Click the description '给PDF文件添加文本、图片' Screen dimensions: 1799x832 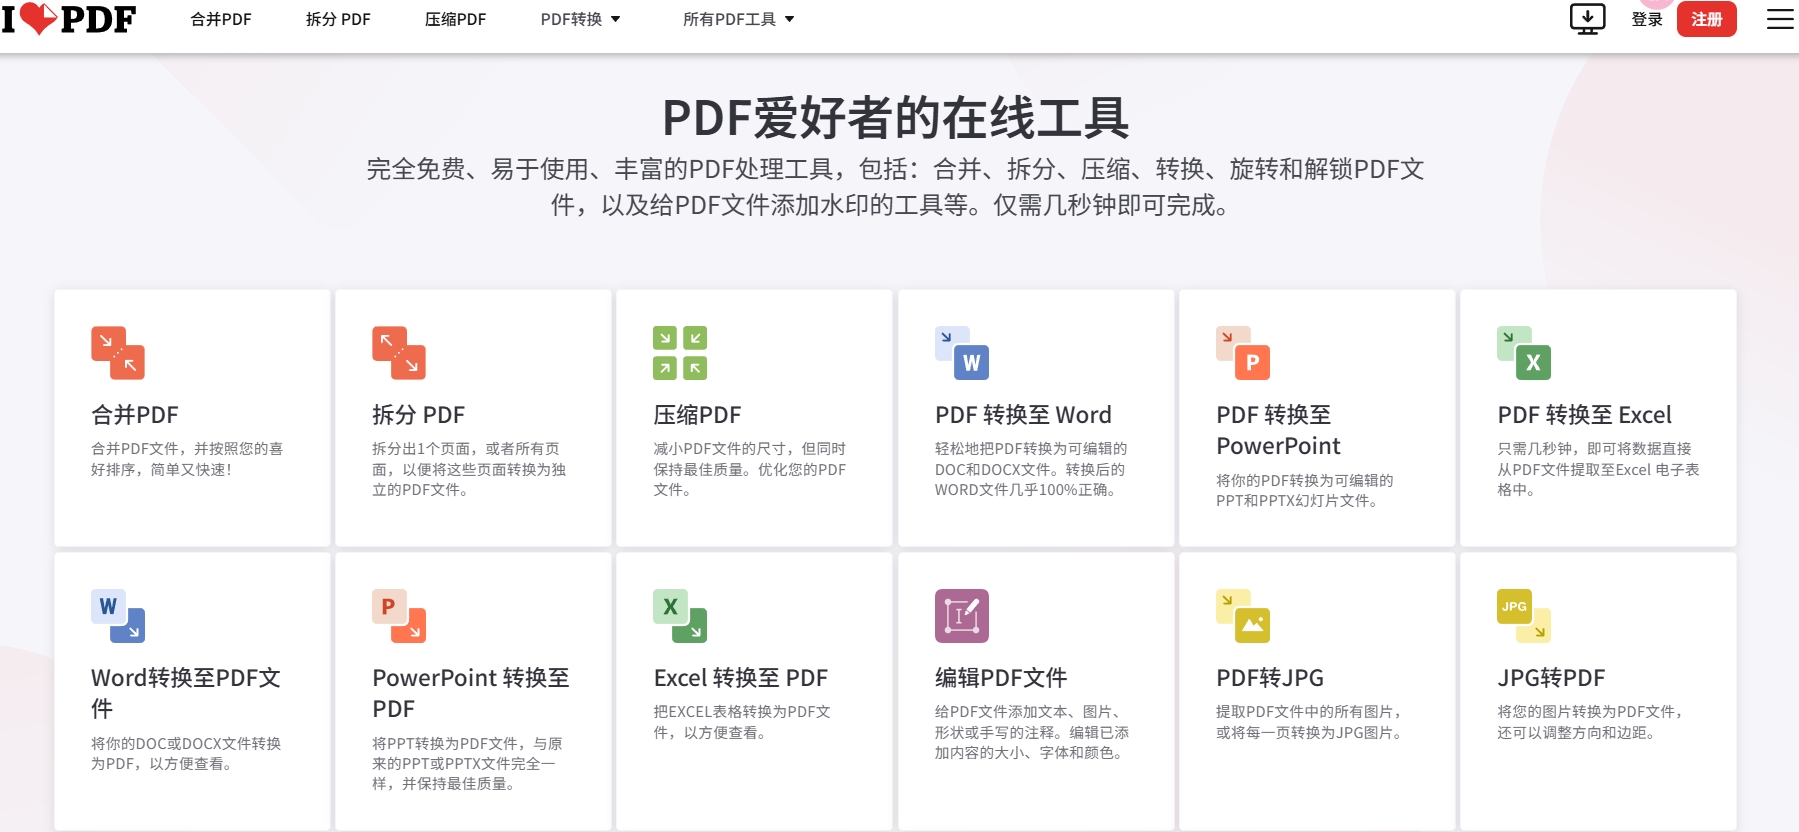pyautogui.click(x=1032, y=732)
